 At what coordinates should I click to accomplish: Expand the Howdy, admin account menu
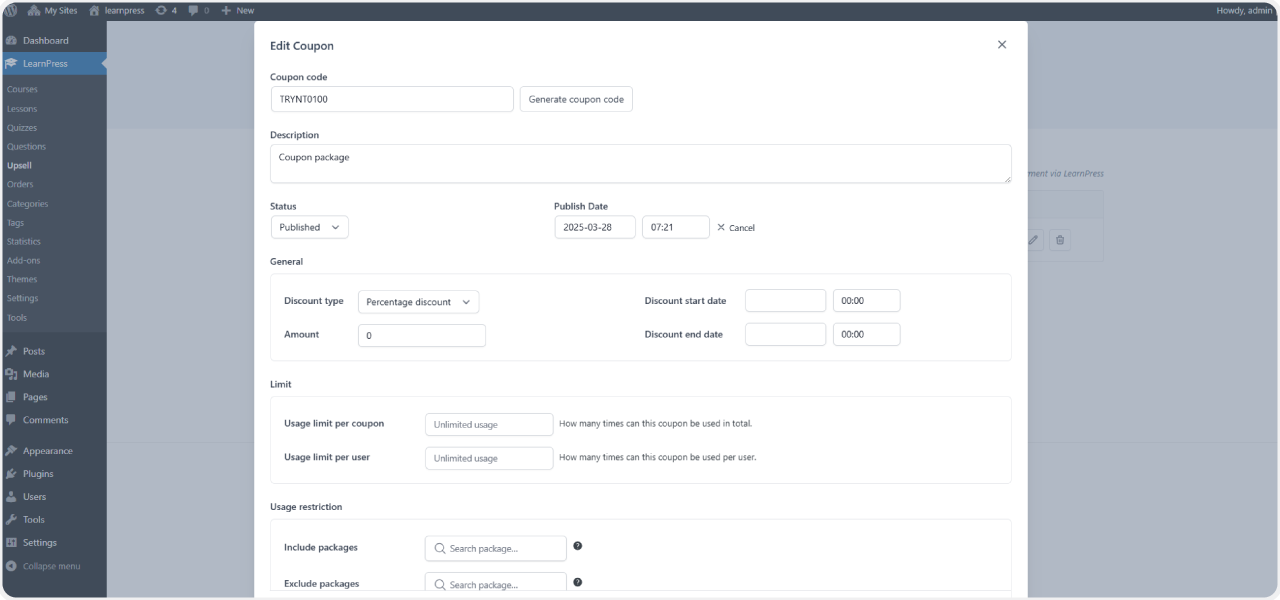tap(1245, 10)
